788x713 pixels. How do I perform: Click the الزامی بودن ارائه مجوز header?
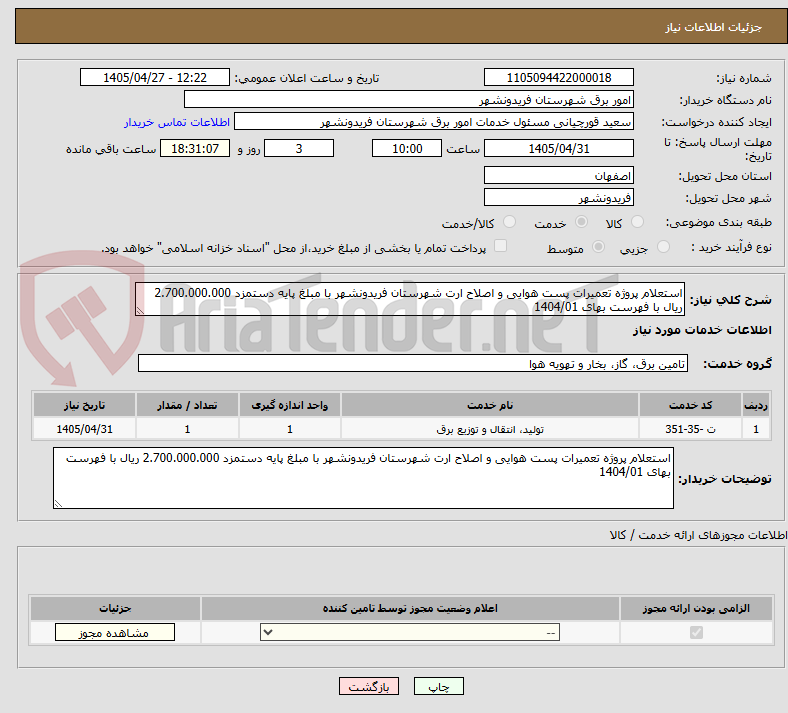696,608
